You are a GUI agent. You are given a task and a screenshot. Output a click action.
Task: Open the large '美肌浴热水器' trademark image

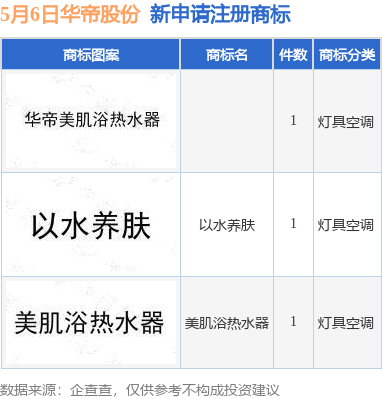[x=91, y=322]
